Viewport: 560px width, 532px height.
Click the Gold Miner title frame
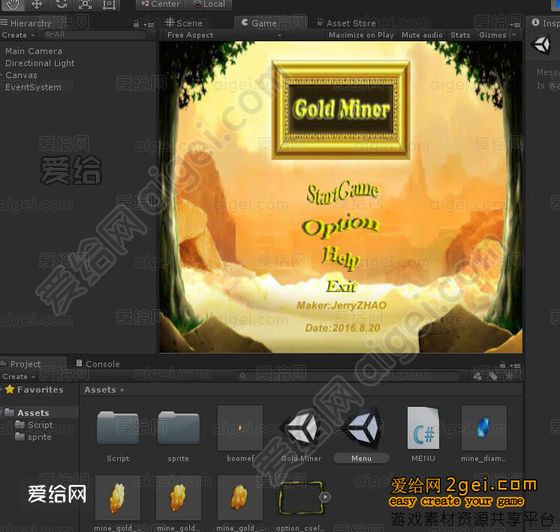coord(341,110)
